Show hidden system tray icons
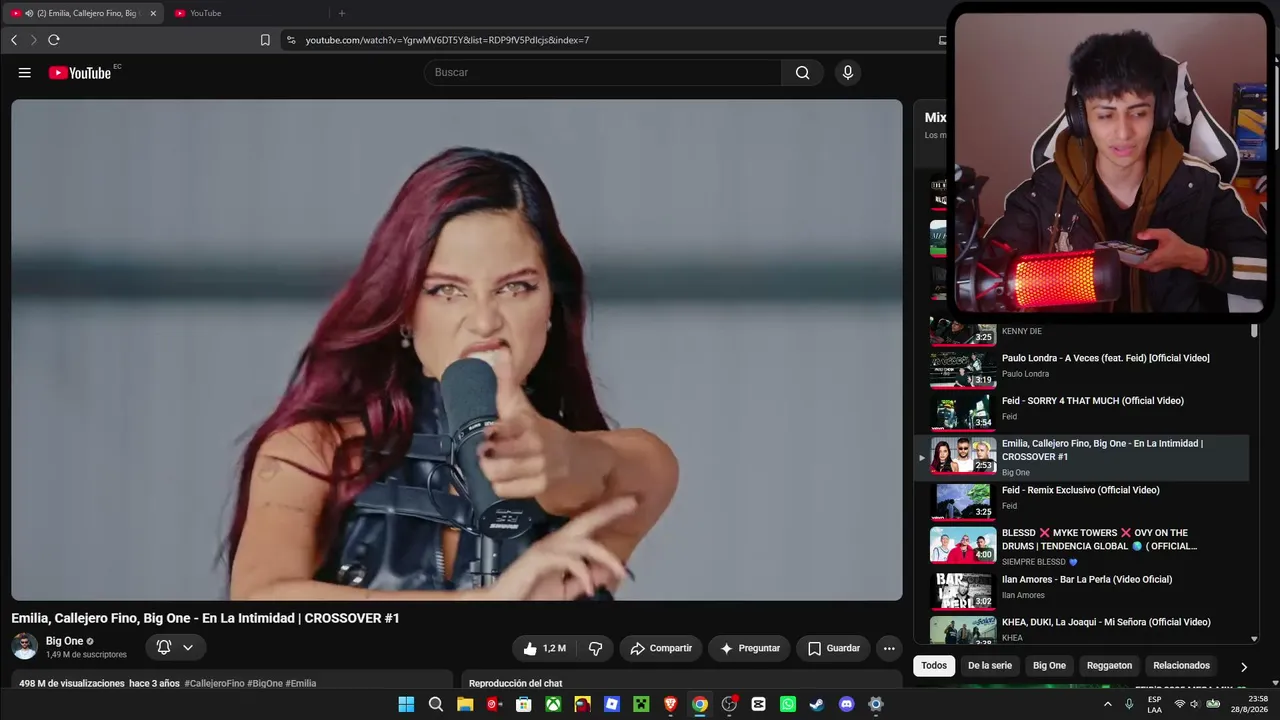This screenshot has width=1280, height=720. [x=1107, y=704]
